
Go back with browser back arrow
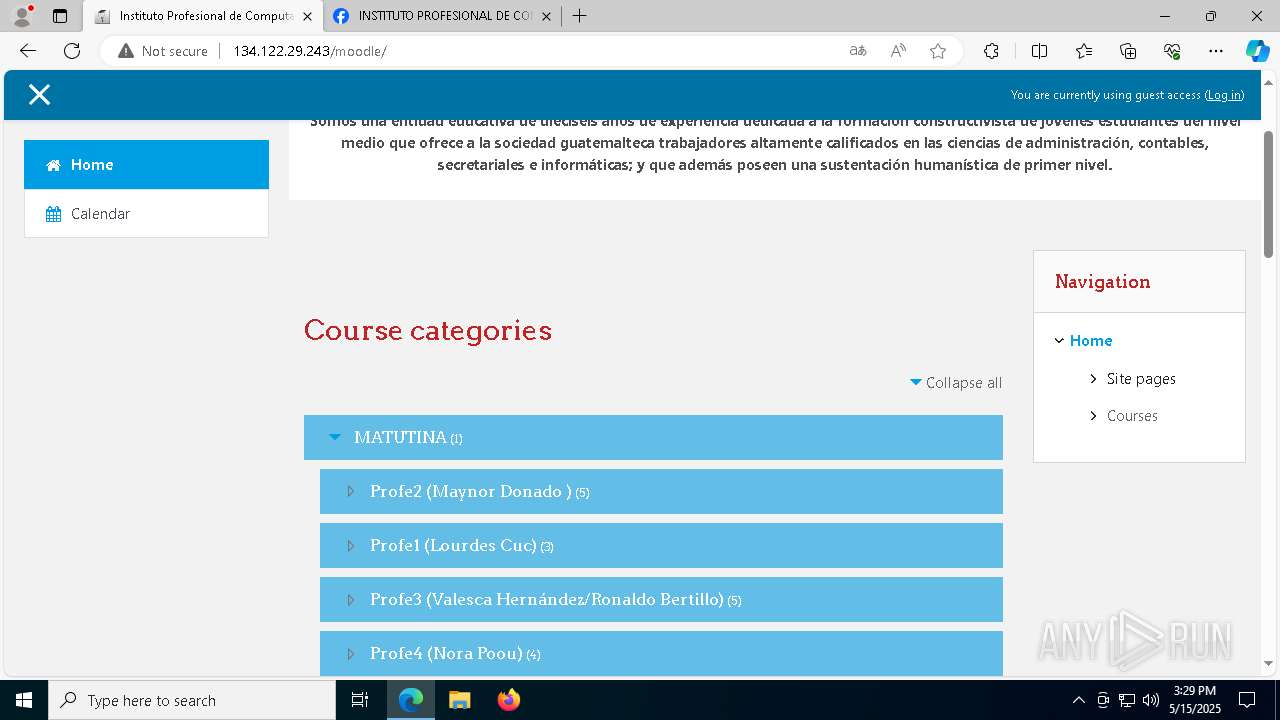tap(27, 51)
